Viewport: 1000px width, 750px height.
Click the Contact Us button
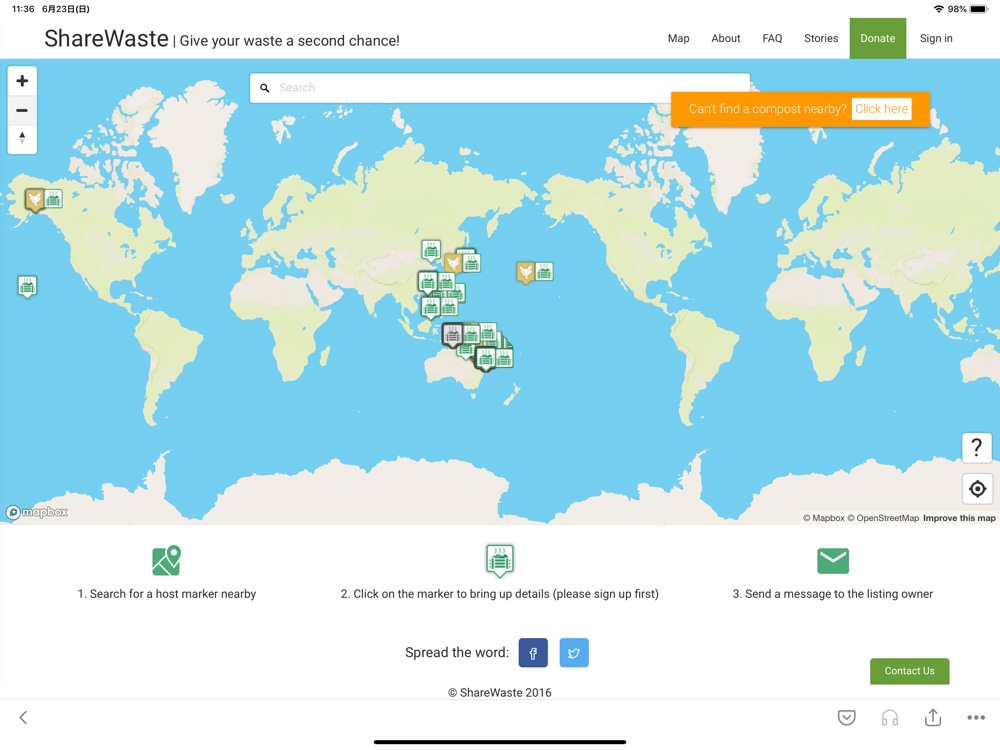(909, 671)
